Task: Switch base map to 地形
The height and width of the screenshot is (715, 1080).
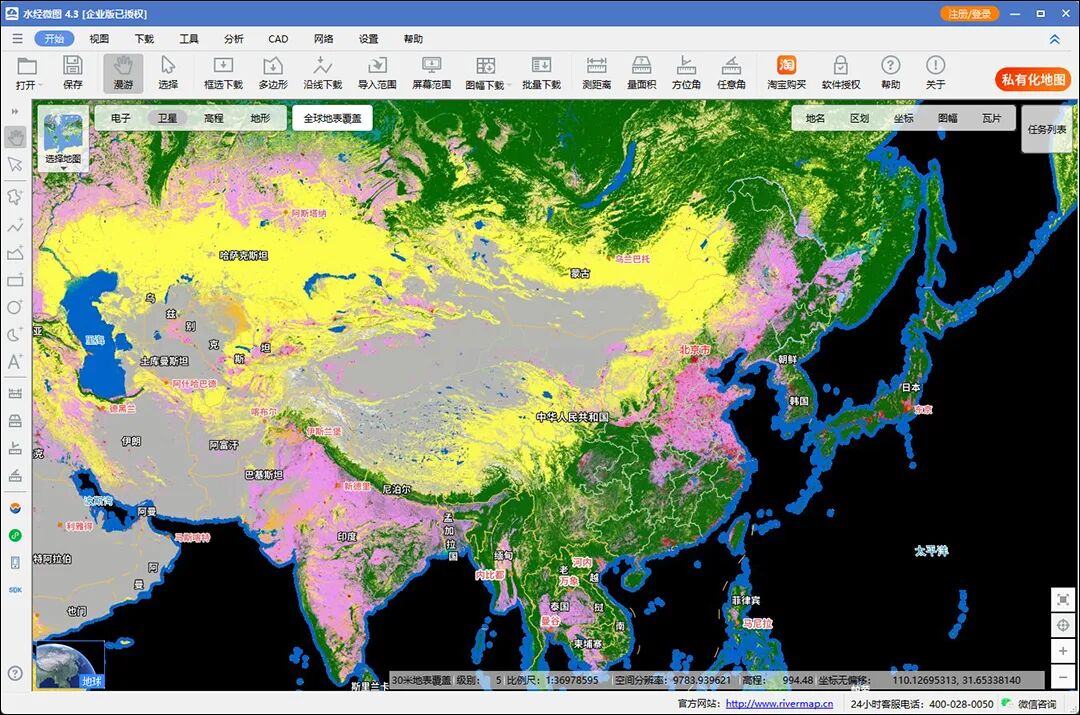Action: click(x=260, y=118)
